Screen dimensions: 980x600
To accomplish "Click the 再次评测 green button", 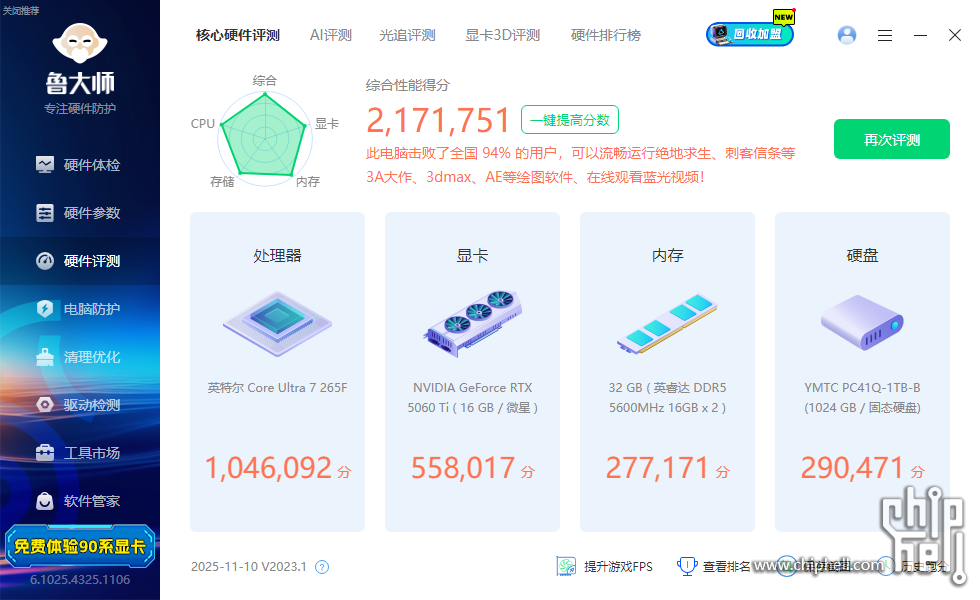I will (892, 139).
